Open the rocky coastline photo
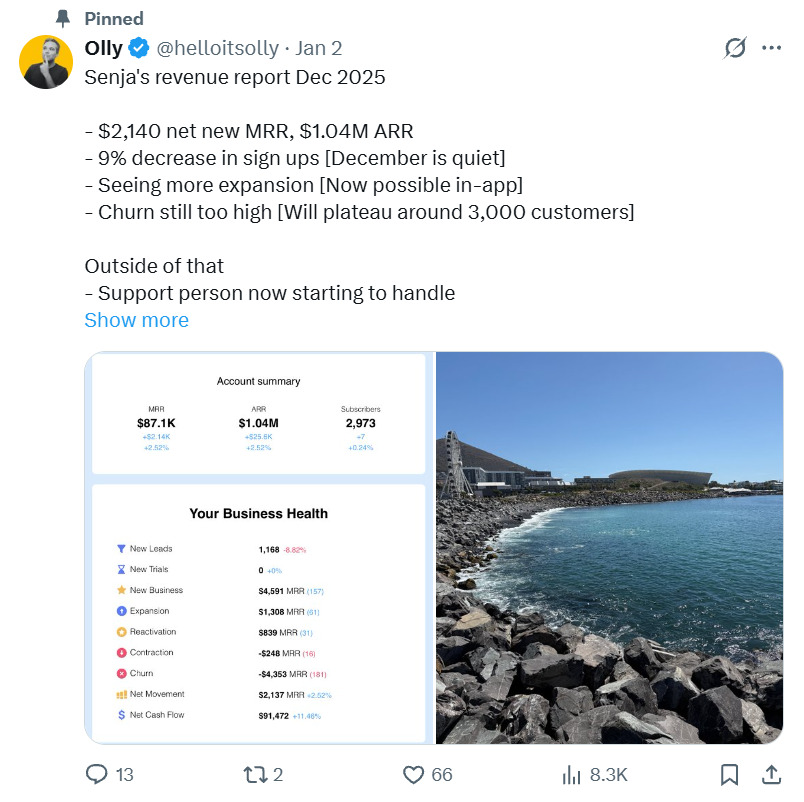Image resolution: width=804 pixels, height=802 pixels. (609, 548)
